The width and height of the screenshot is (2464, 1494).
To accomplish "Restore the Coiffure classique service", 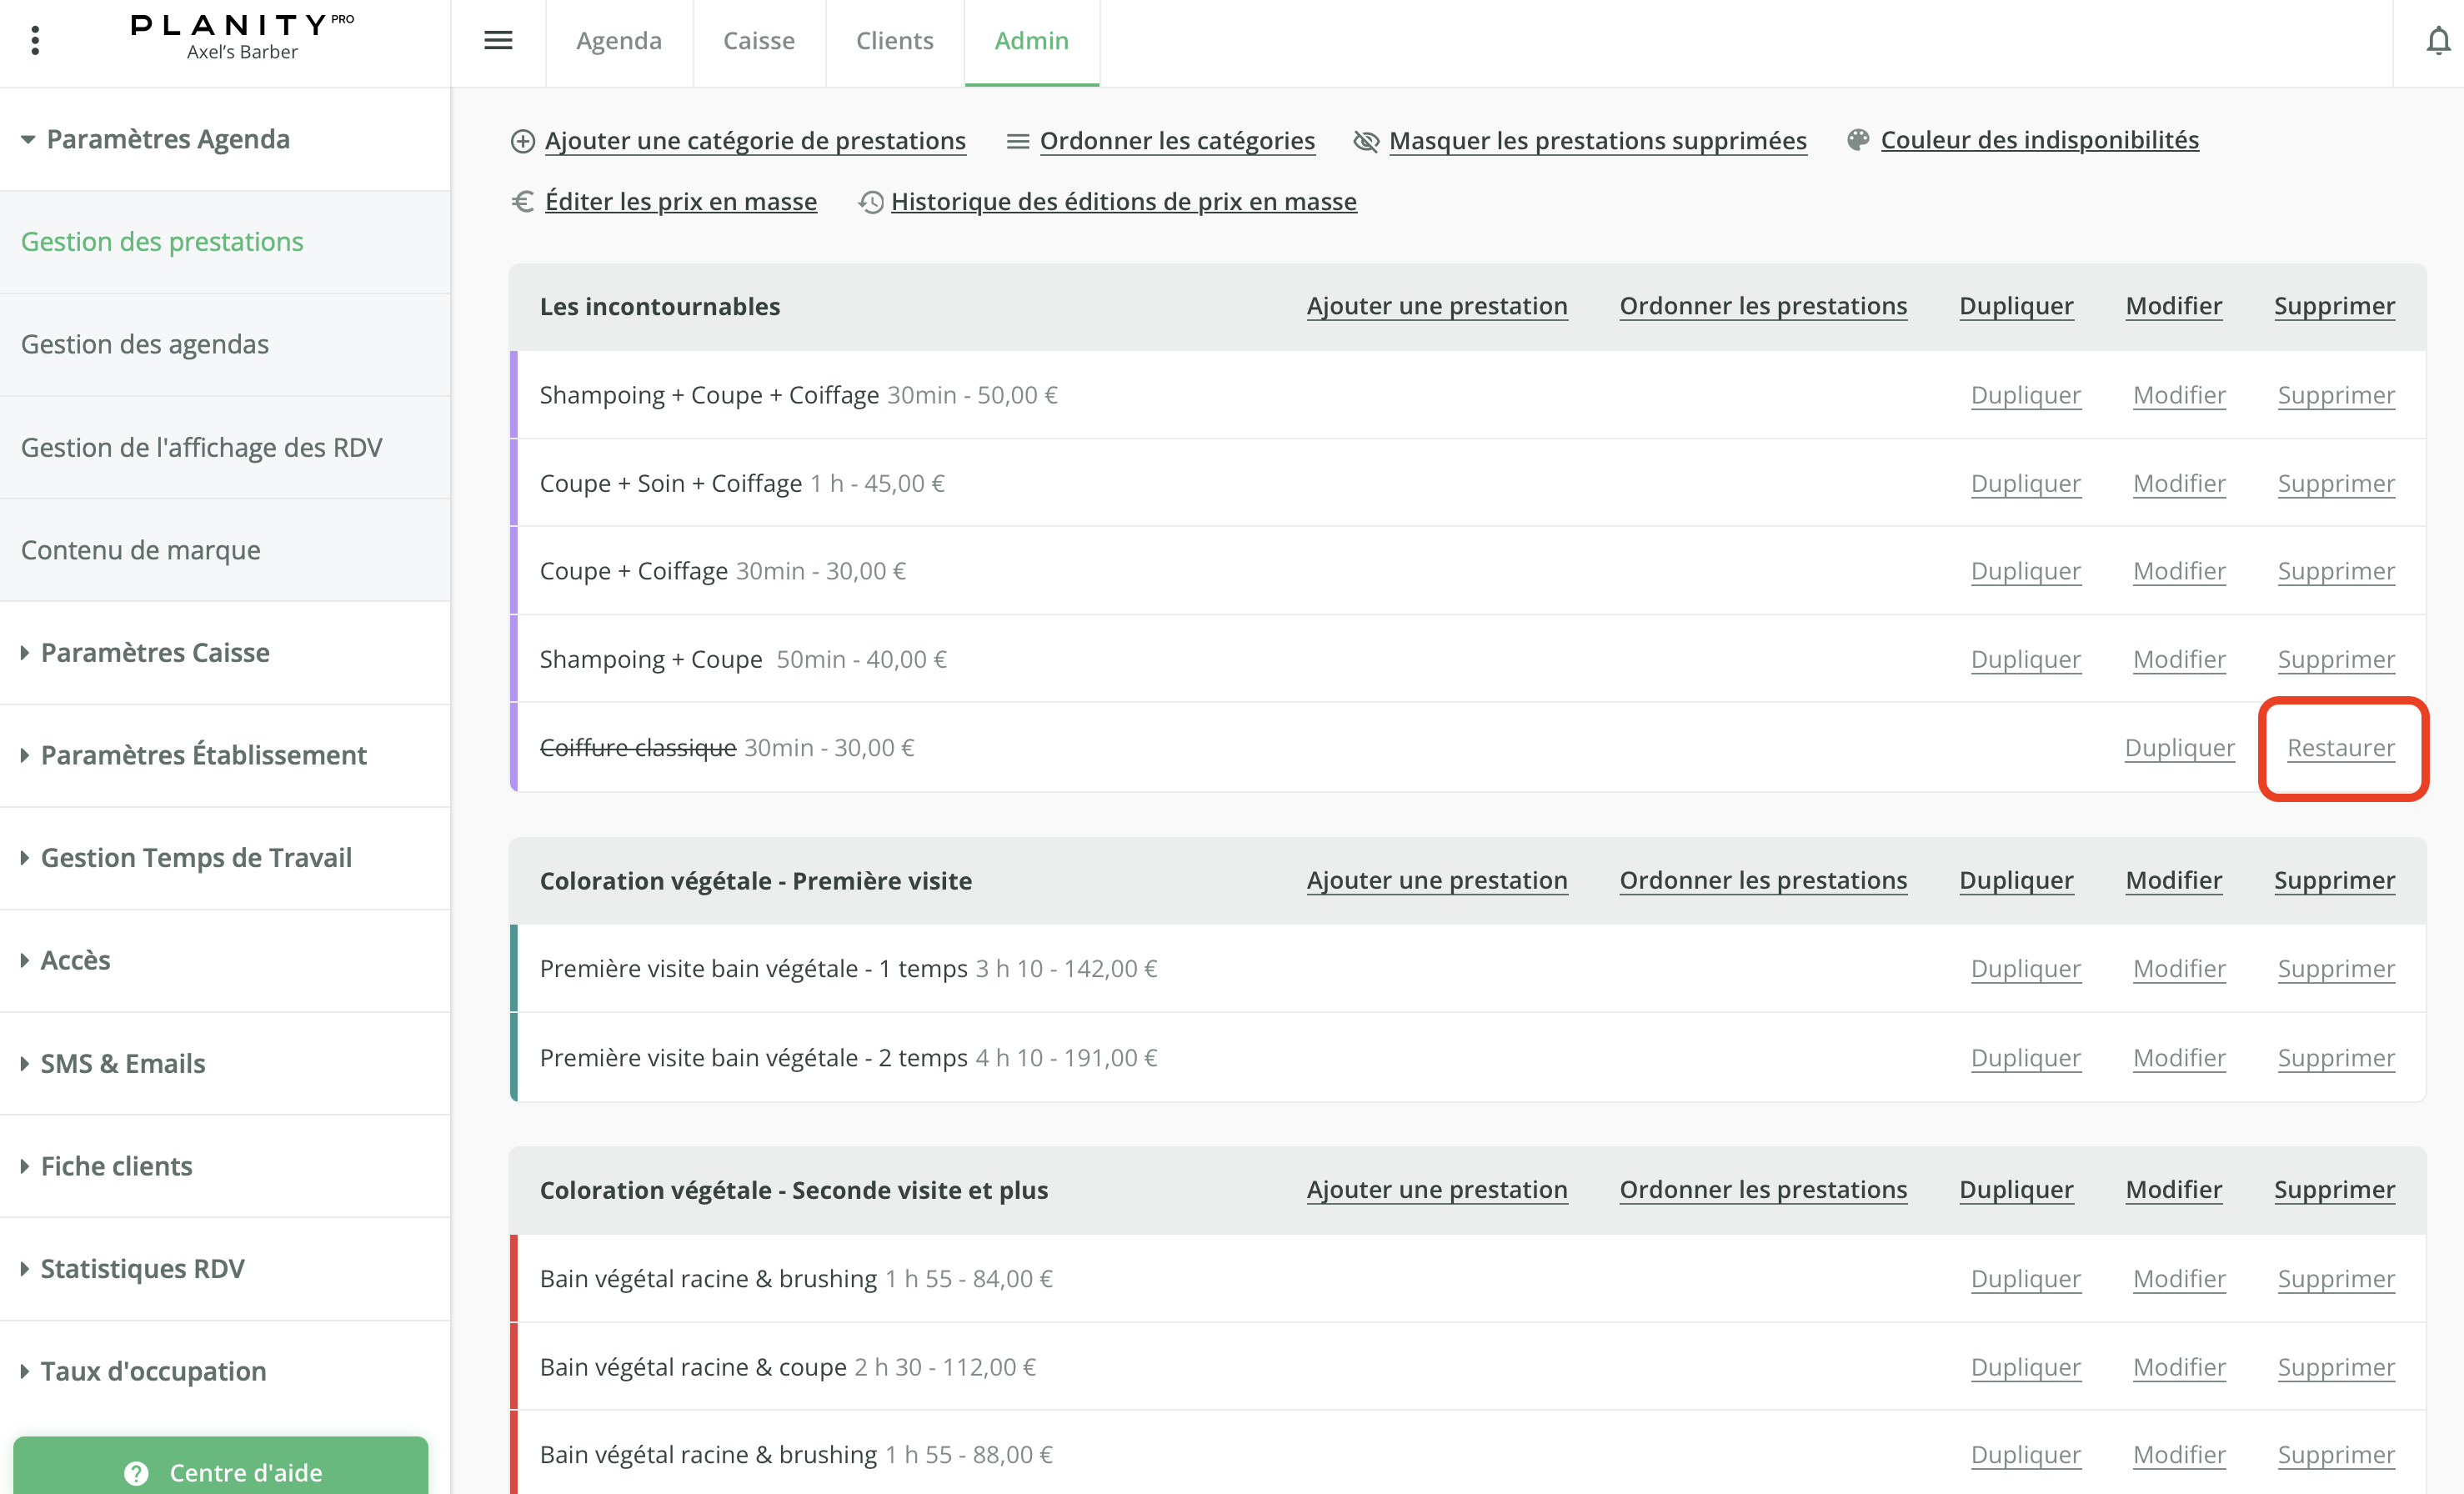I will [x=2340, y=748].
